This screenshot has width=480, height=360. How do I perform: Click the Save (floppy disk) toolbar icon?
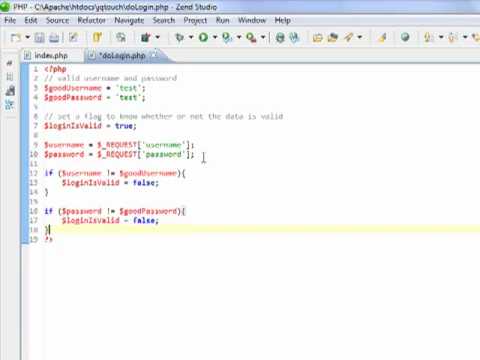point(39,37)
